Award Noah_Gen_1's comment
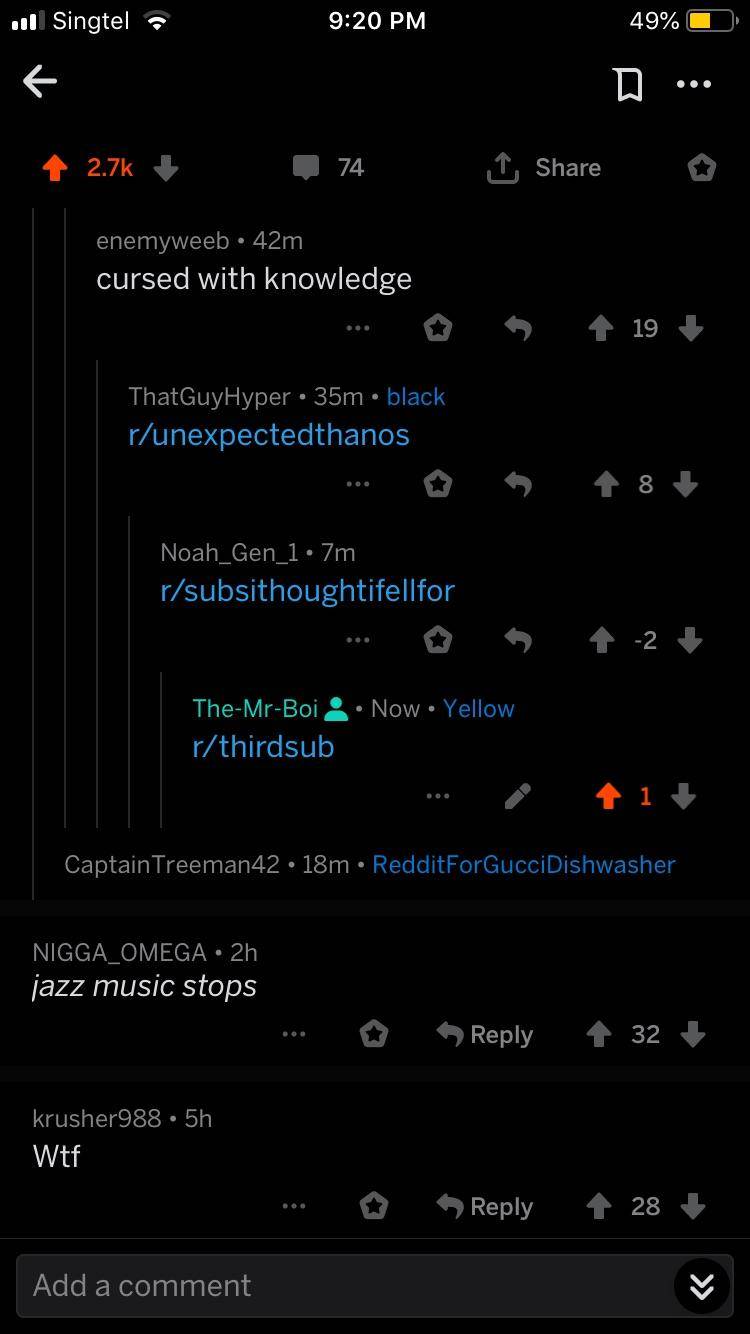Screen dimensions: 750x1334 (x=437, y=640)
